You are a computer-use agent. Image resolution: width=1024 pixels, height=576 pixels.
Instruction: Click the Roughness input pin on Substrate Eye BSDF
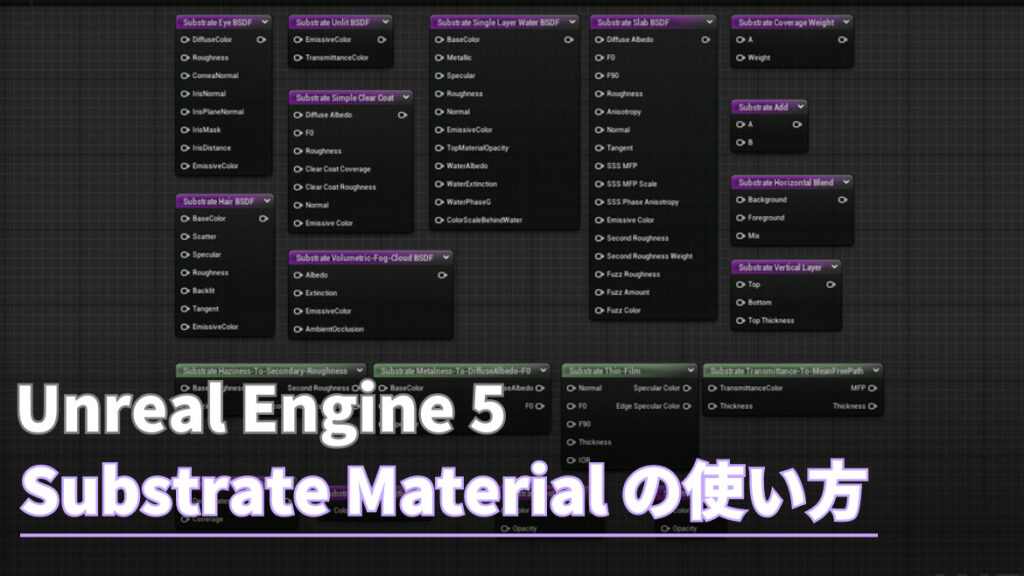tap(187, 57)
